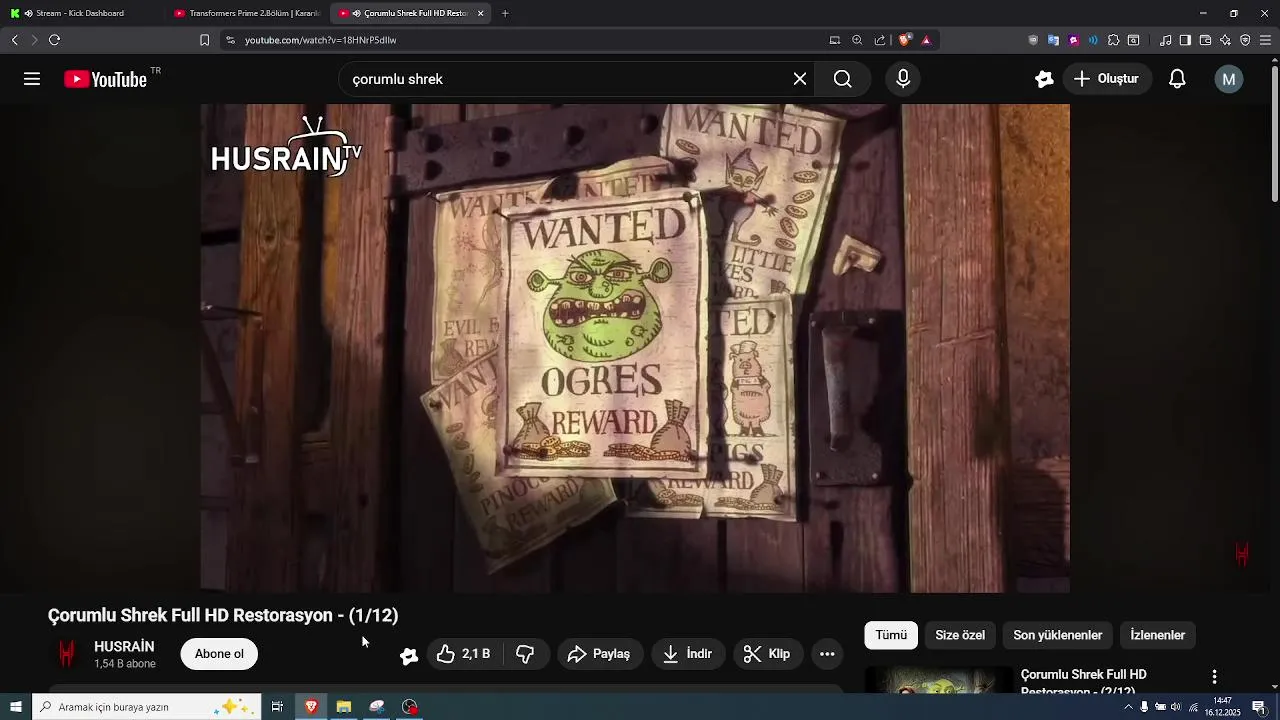Open the Windows notification center

pyautogui.click(x=1259, y=707)
